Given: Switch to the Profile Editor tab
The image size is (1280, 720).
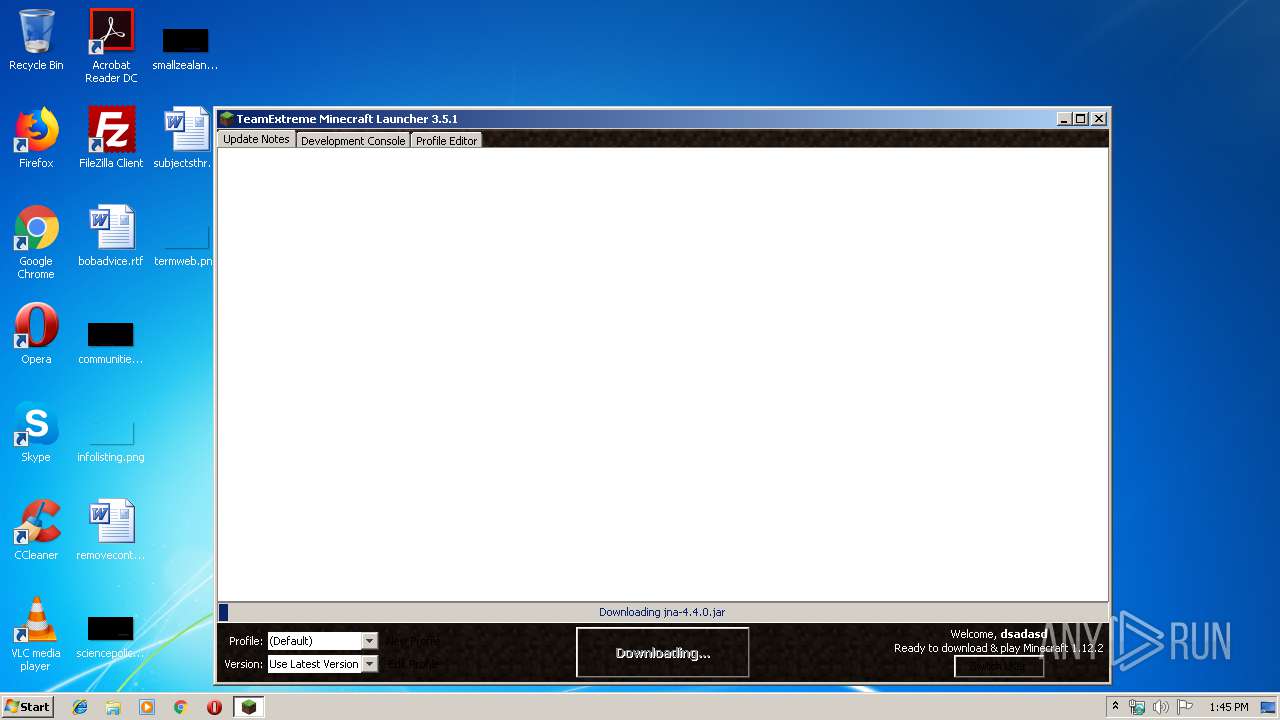Looking at the screenshot, I should [x=446, y=141].
